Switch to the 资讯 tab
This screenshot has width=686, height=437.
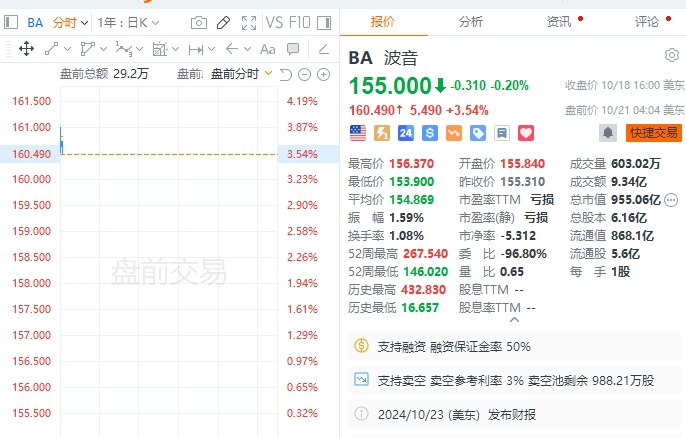(559, 22)
